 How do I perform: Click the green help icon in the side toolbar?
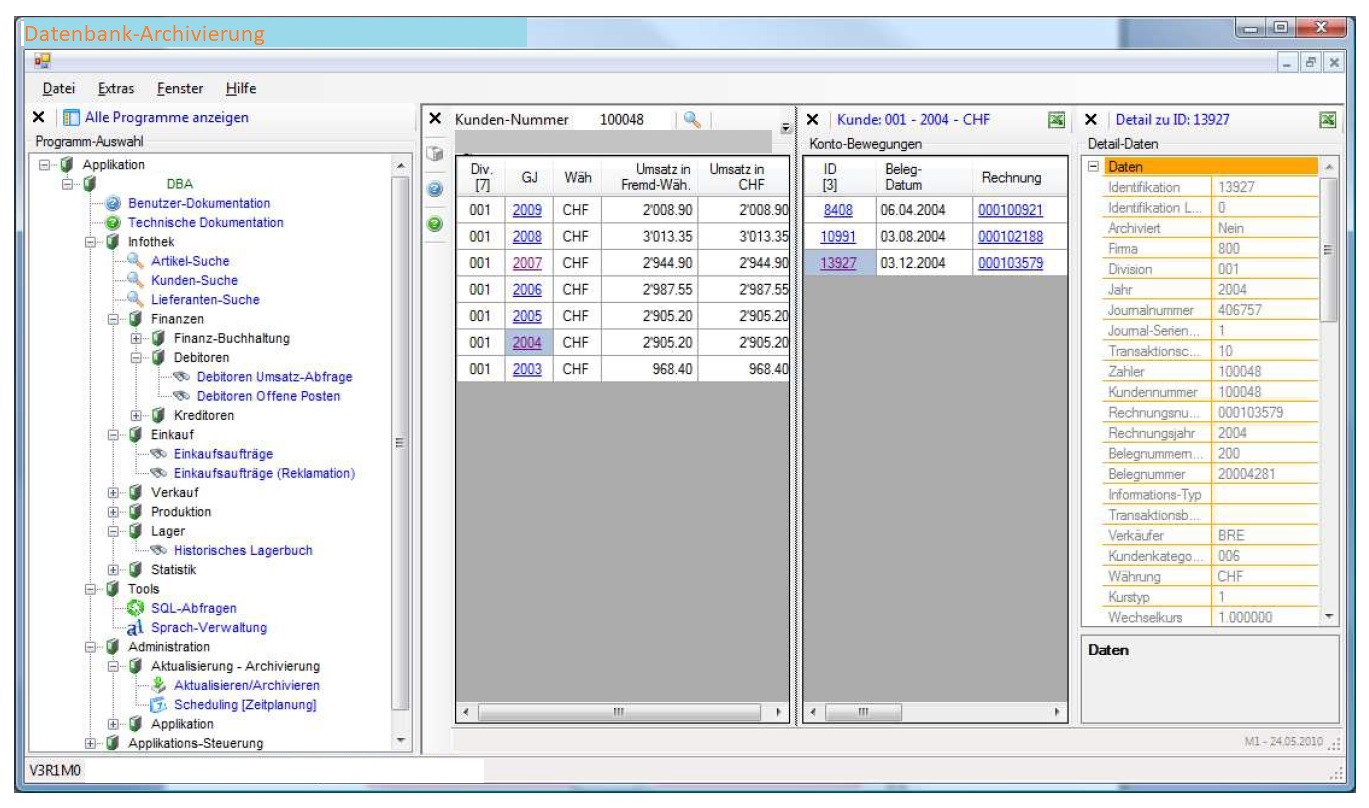pos(435,224)
